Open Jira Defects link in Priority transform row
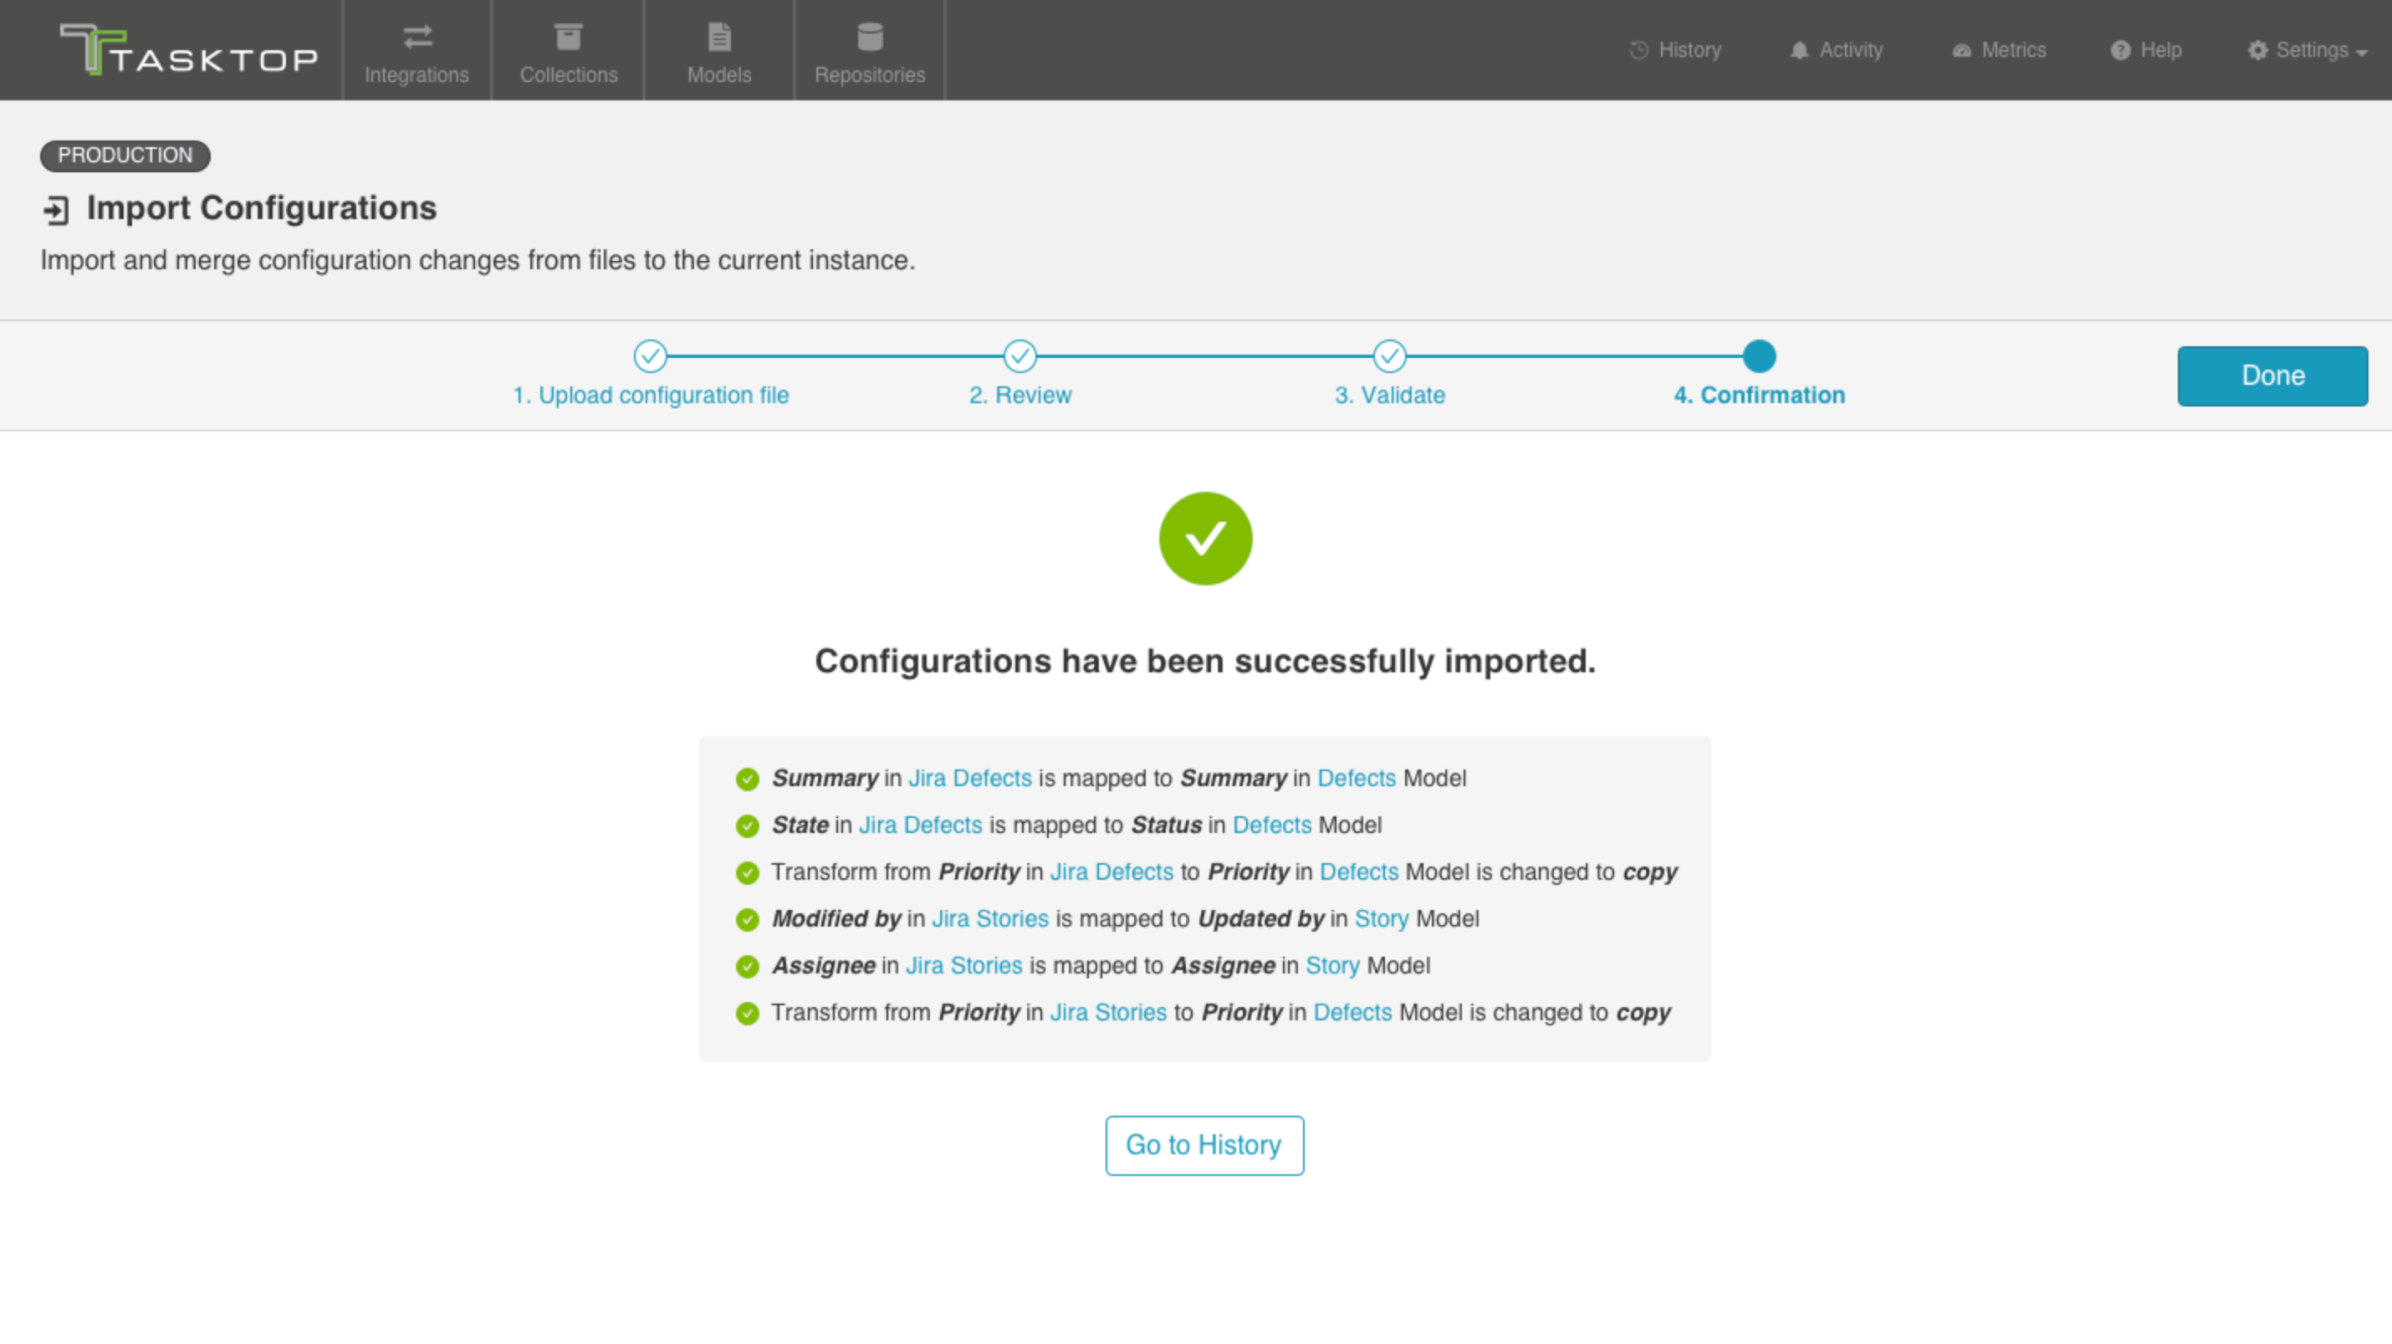Image resolution: width=2392 pixels, height=1344 pixels. coord(1111,872)
